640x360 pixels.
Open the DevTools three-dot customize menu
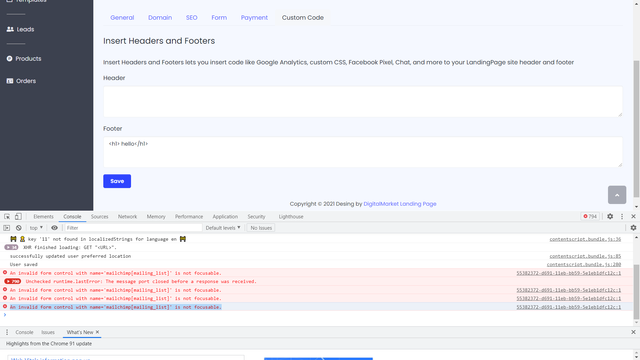(x=622, y=217)
